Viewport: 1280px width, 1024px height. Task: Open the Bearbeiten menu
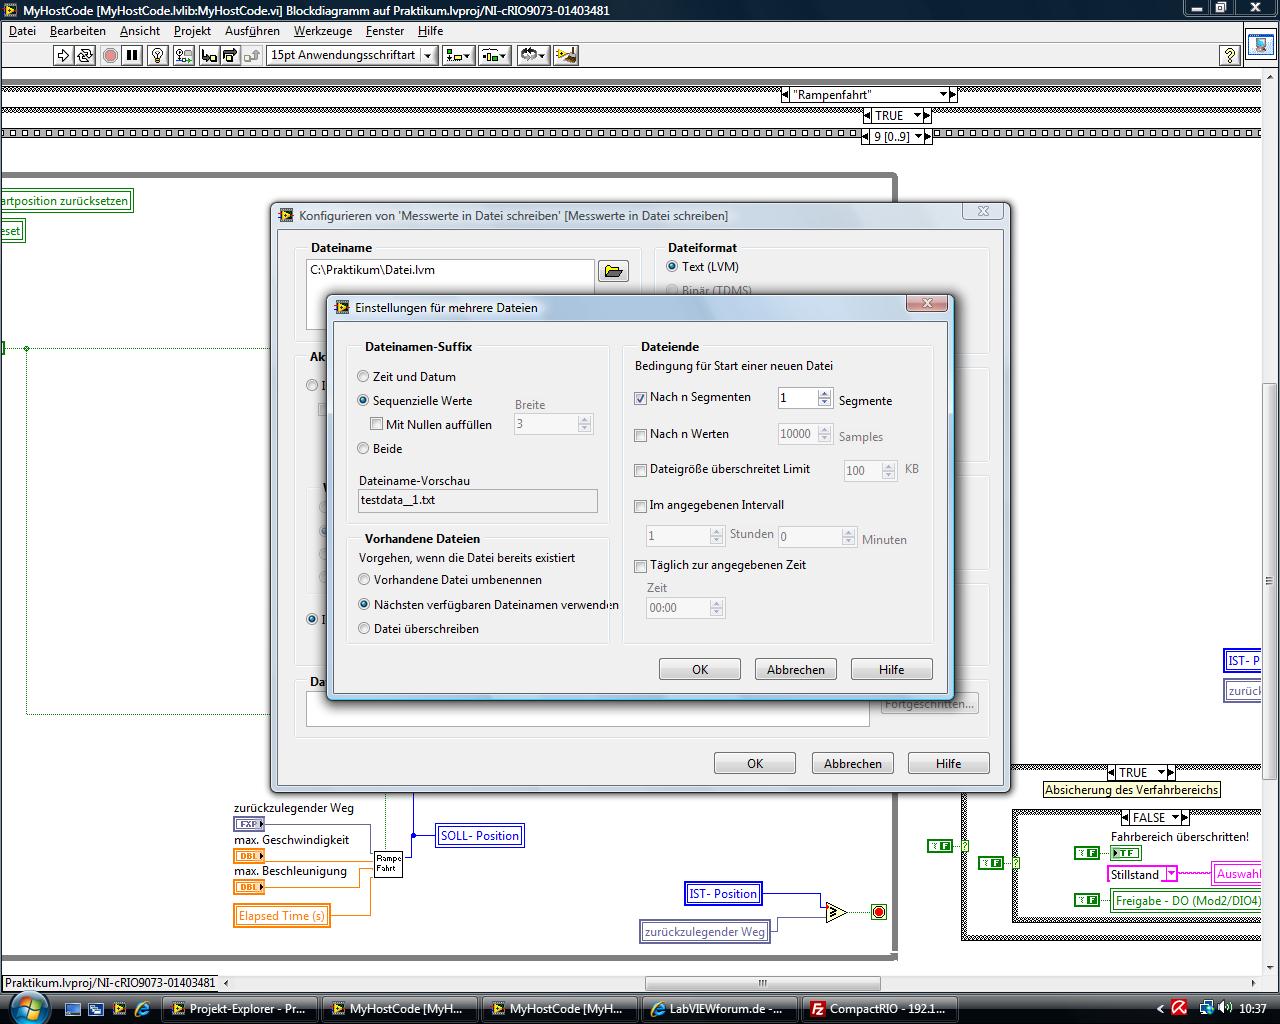(x=78, y=31)
